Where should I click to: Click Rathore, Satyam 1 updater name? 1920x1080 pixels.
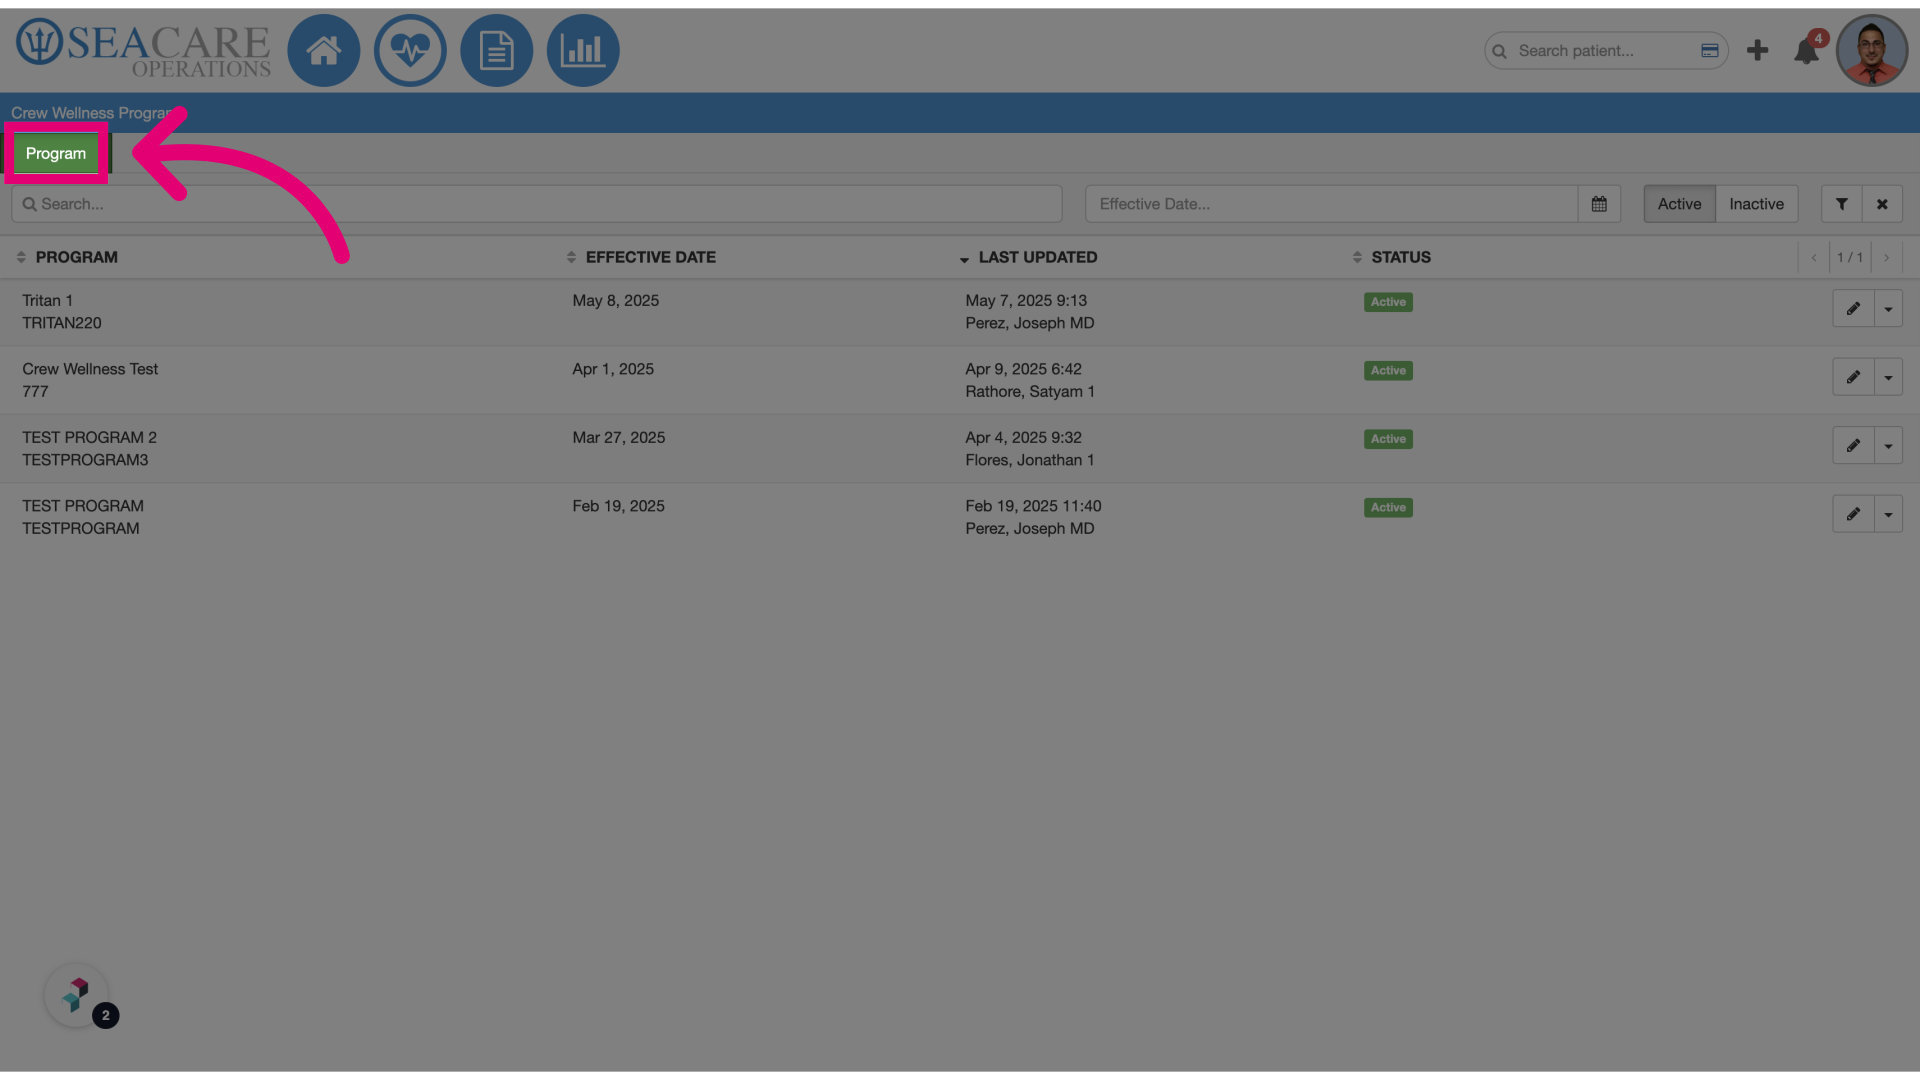point(1030,392)
